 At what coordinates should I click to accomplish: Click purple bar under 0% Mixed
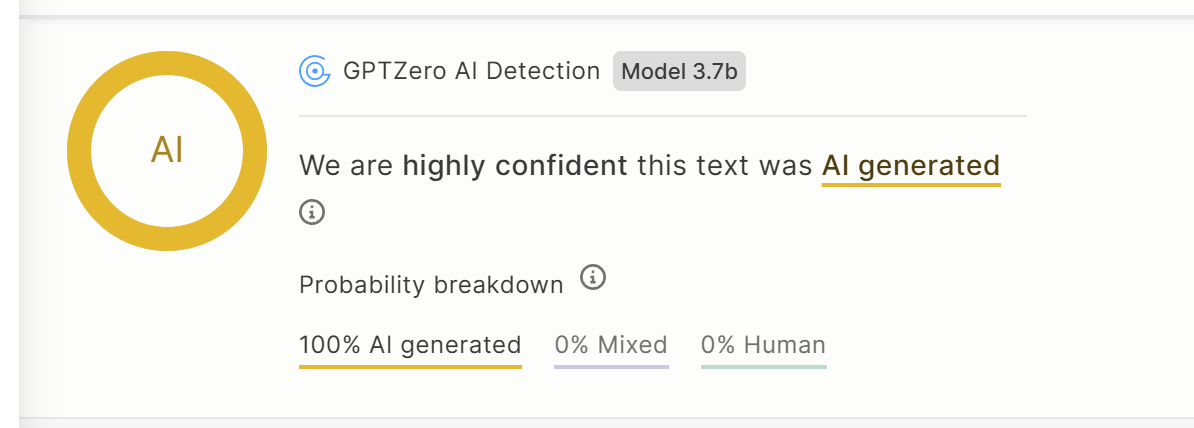(x=611, y=366)
